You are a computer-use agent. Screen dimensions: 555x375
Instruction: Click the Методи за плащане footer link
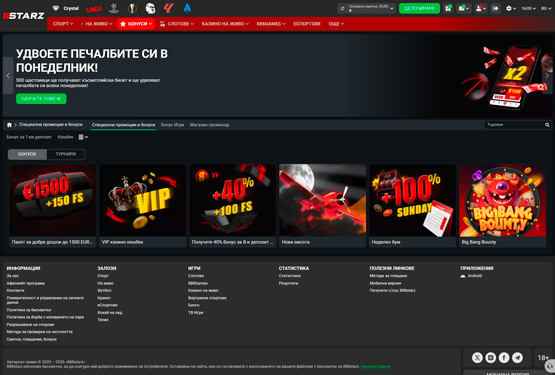[x=388, y=275]
